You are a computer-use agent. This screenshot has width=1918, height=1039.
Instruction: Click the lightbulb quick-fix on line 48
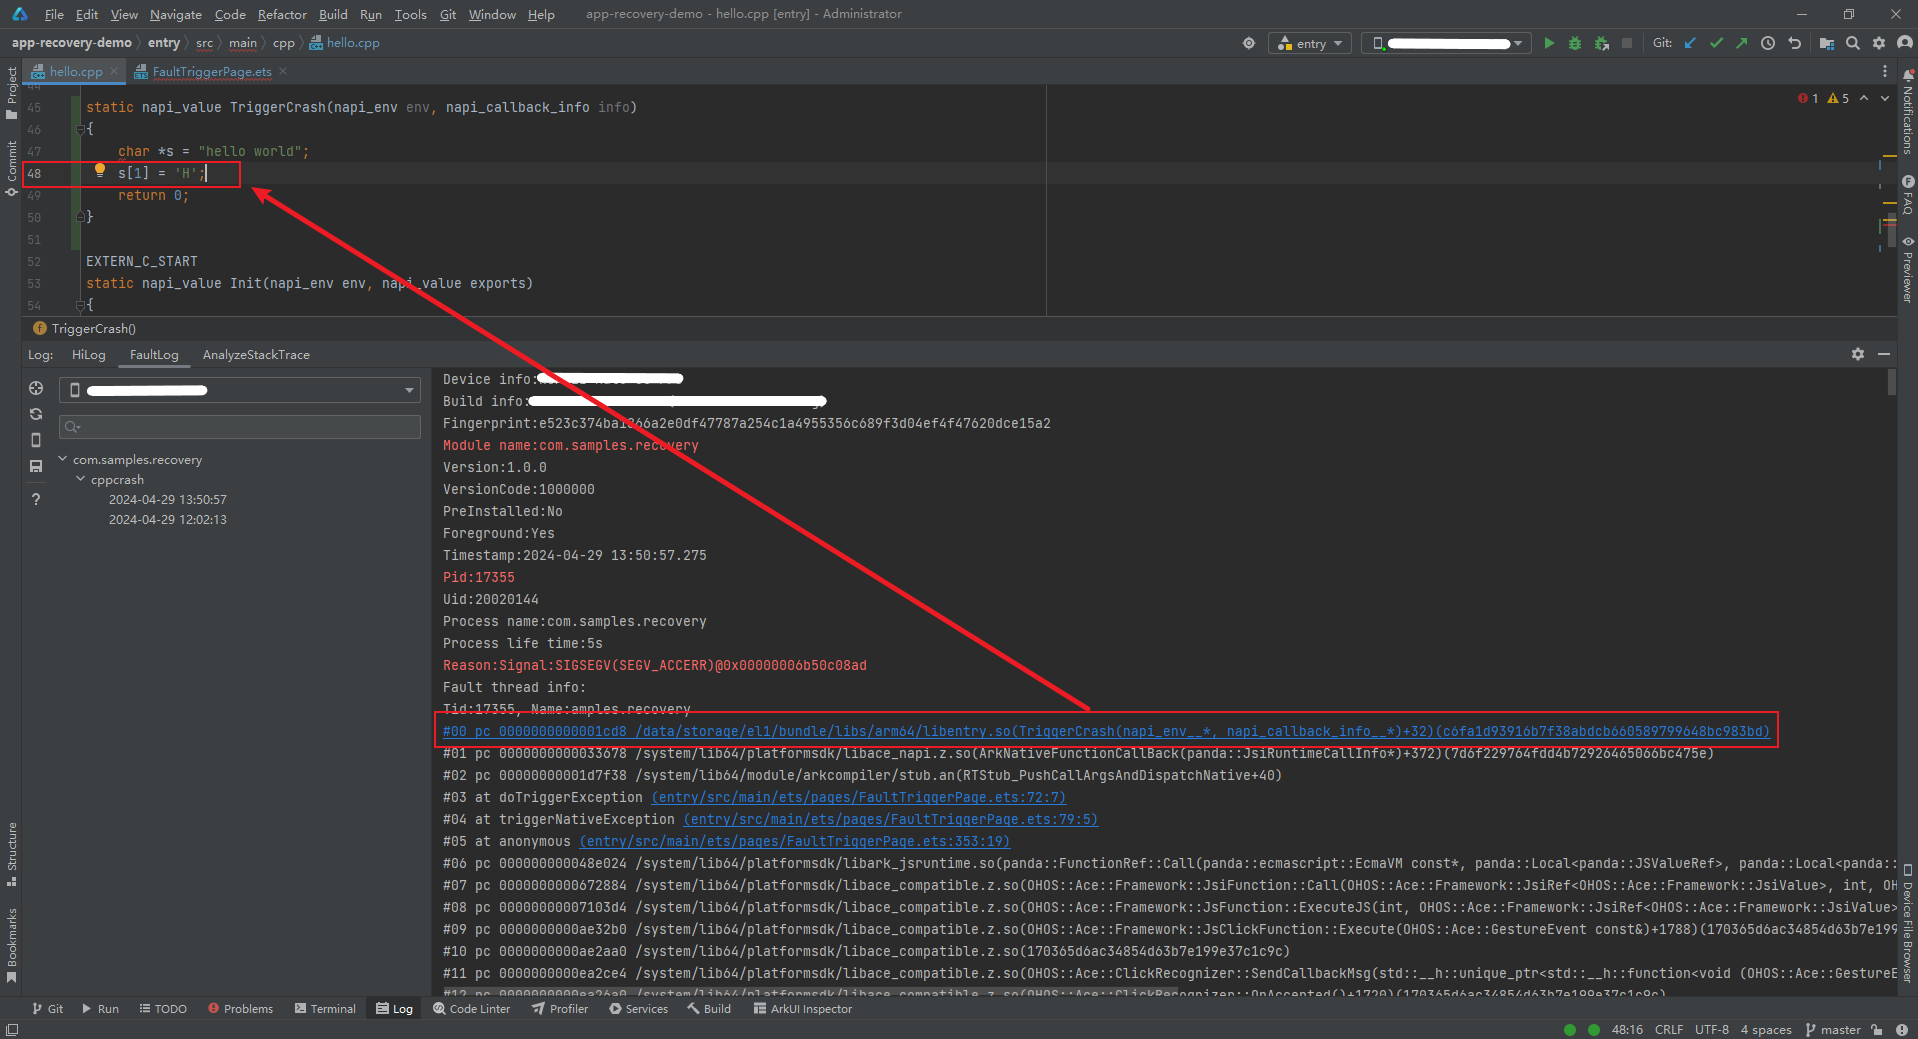pyautogui.click(x=100, y=171)
